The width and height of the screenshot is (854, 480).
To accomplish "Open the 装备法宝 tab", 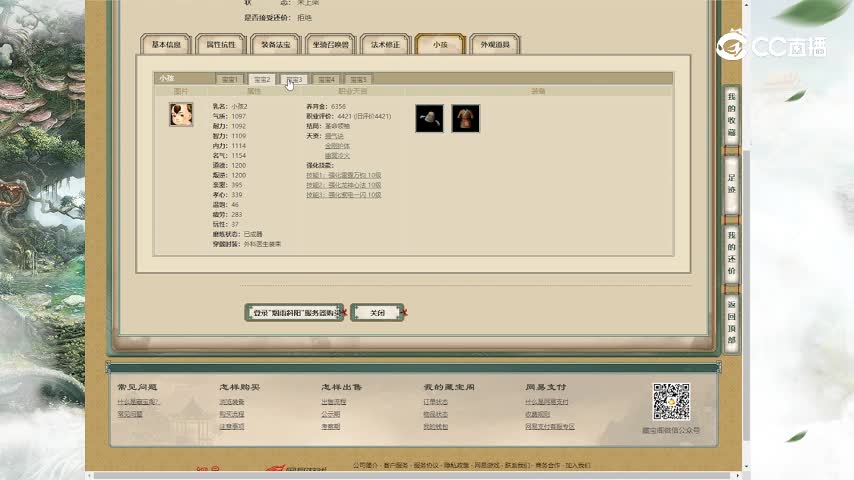I will click(276, 45).
